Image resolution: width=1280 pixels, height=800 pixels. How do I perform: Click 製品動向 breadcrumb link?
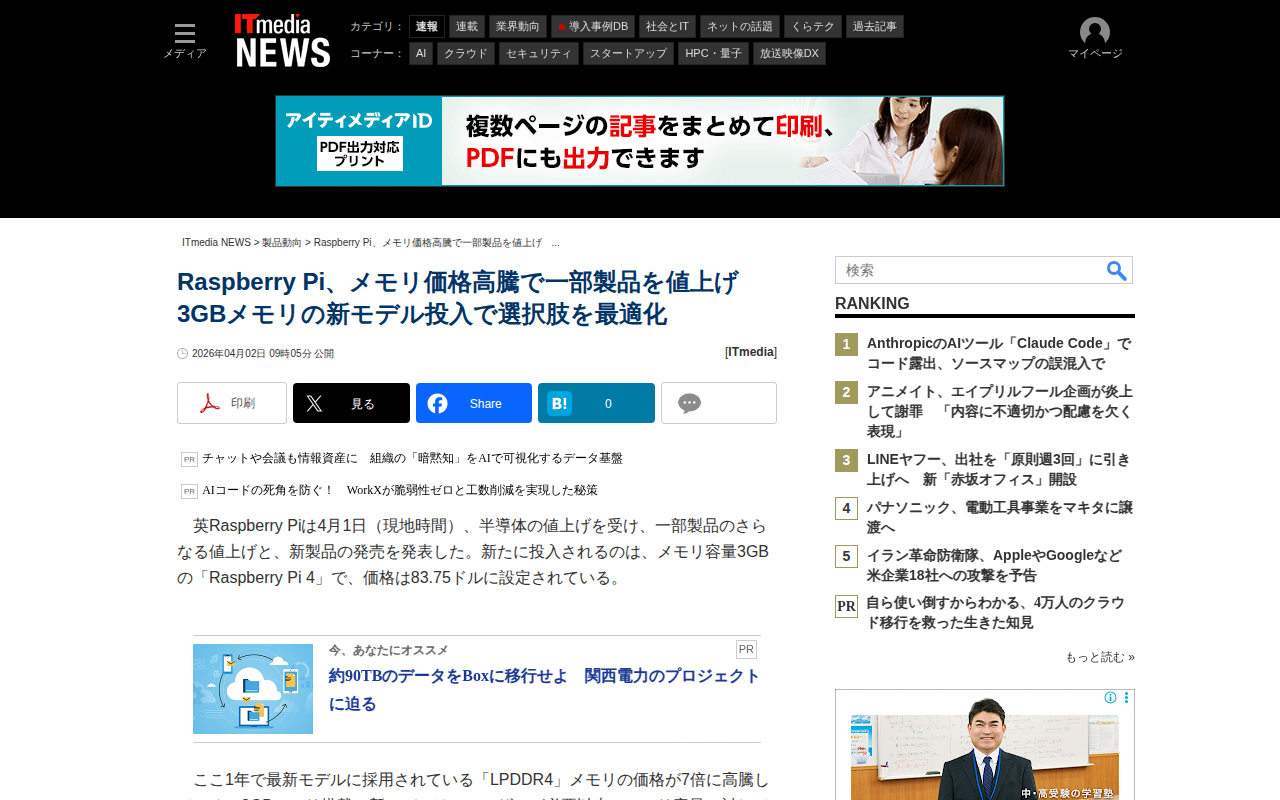(x=282, y=243)
